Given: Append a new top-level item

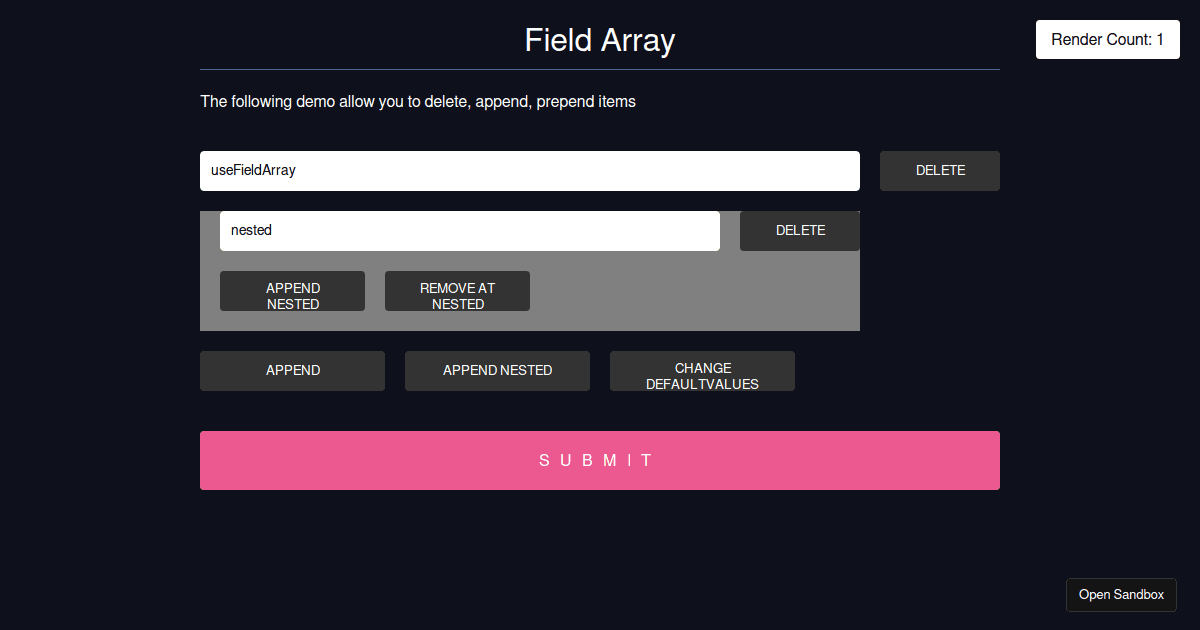Looking at the screenshot, I should 292,370.
